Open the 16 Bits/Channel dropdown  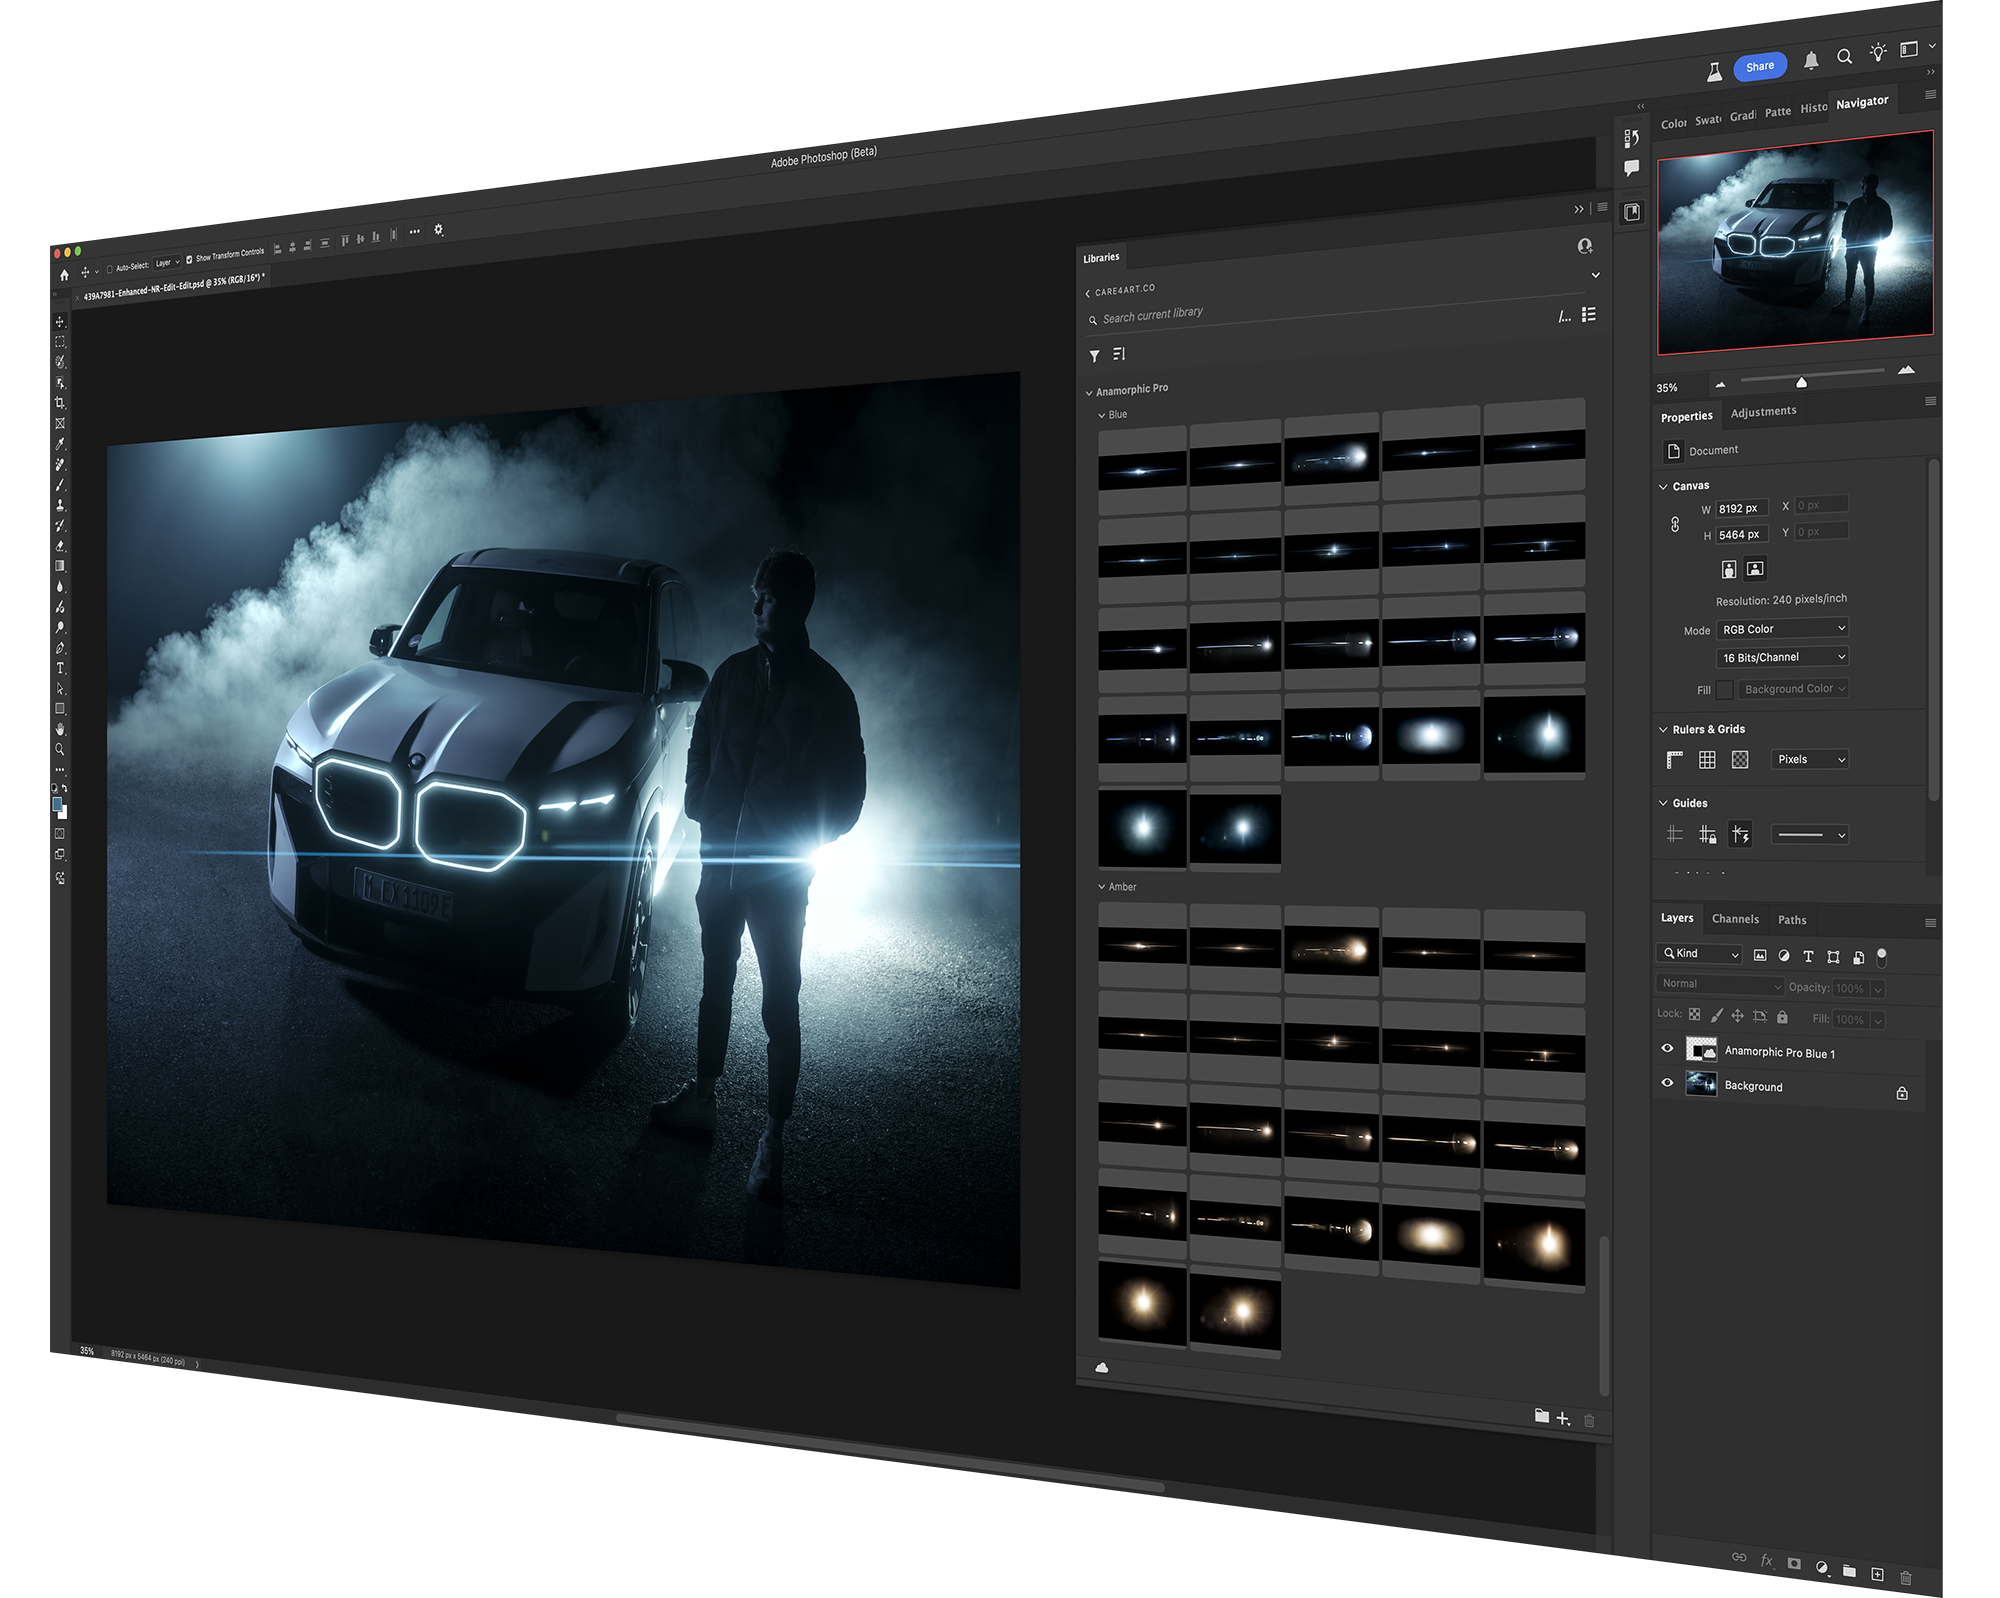(x=1783, y=657)
